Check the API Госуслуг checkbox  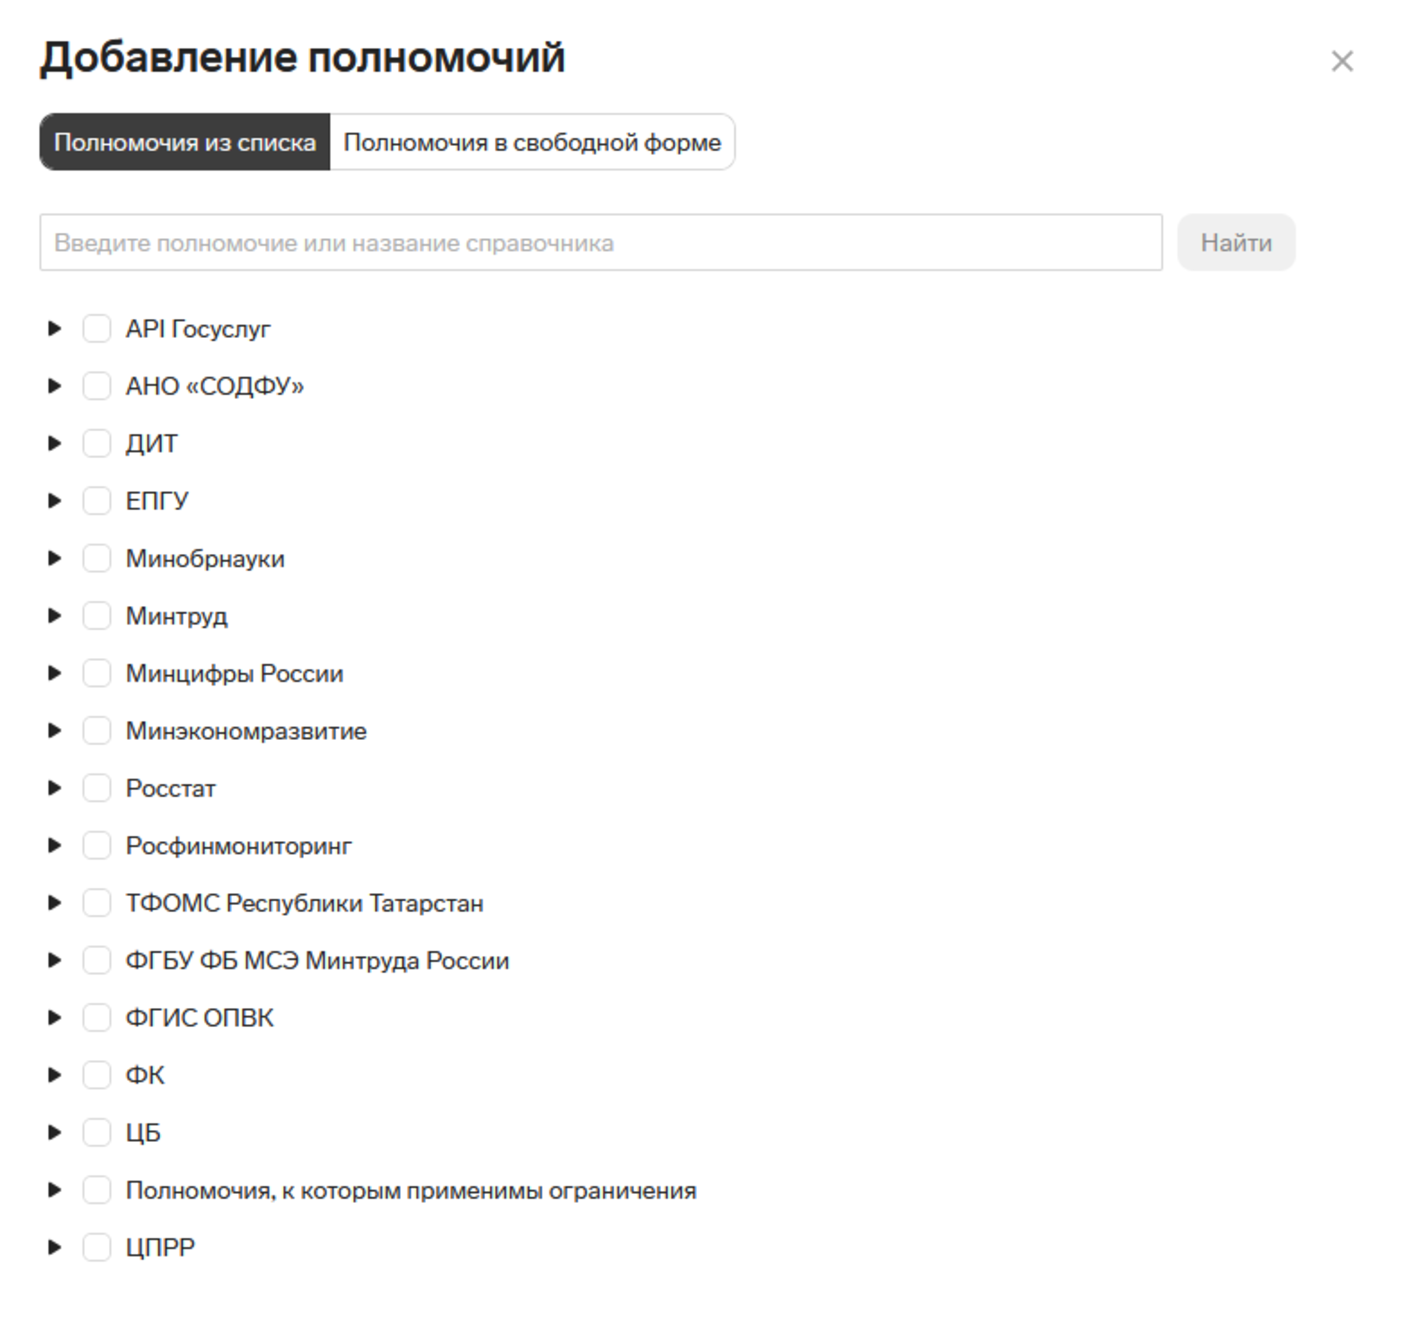click(x=96, y=328)
